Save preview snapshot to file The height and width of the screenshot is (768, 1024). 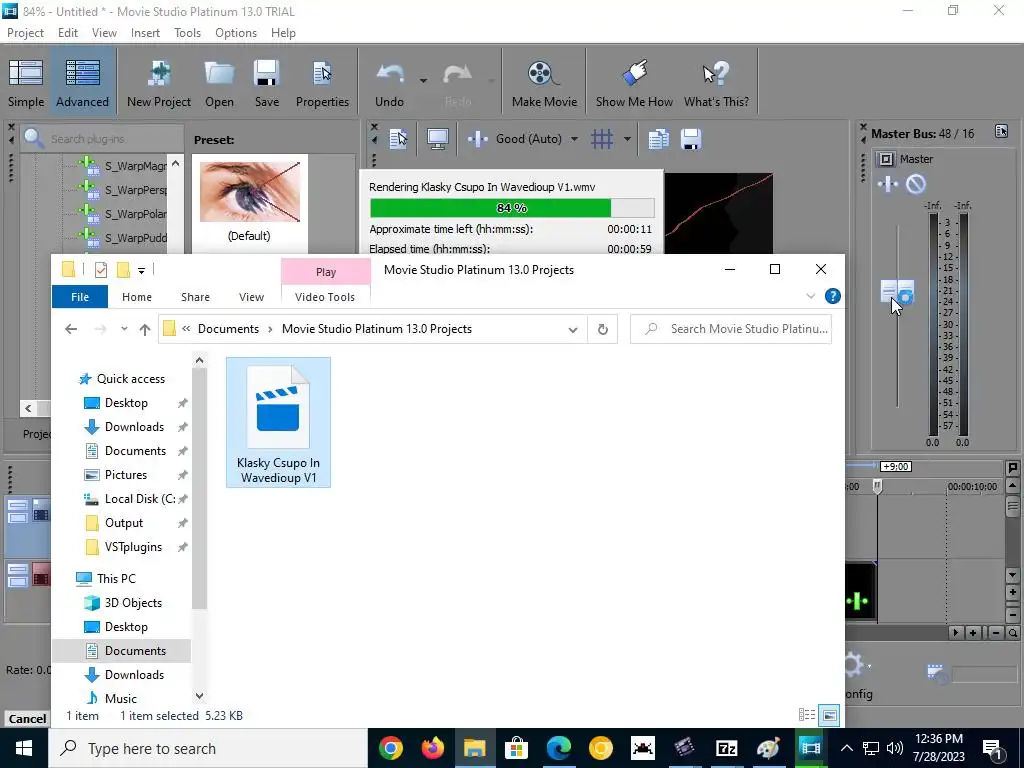point(691,138)
